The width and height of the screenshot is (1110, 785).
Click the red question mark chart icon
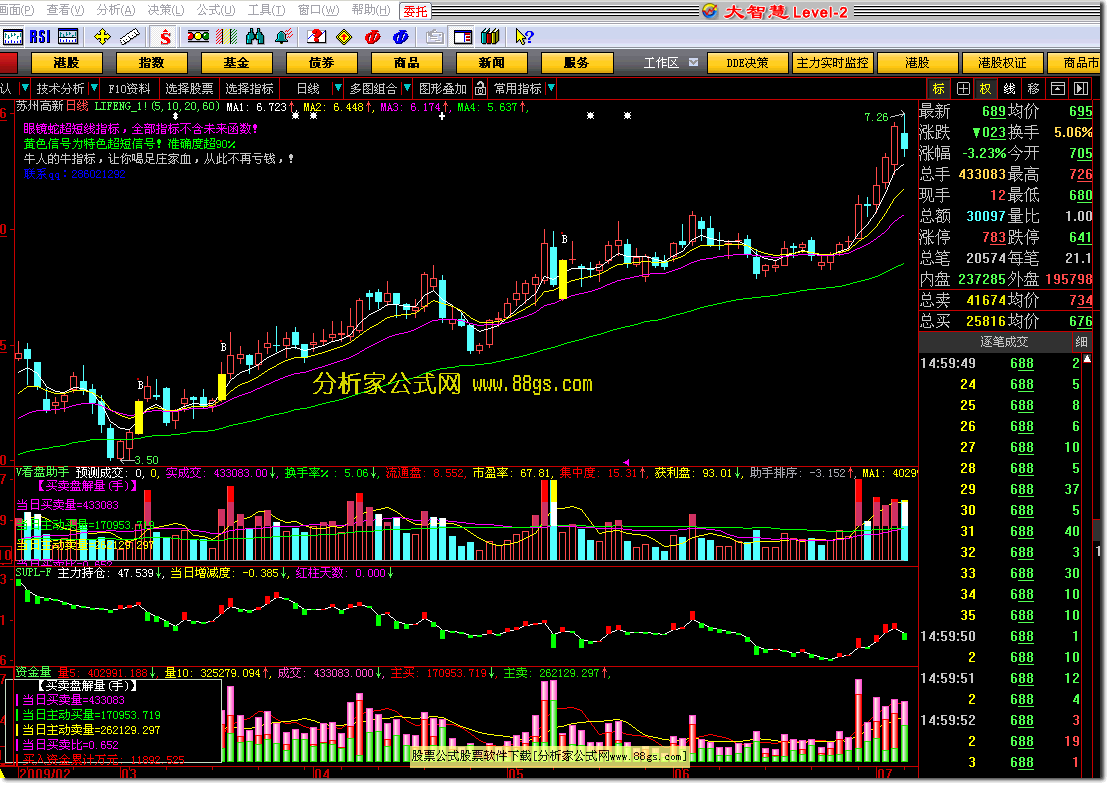pos(316,37)
